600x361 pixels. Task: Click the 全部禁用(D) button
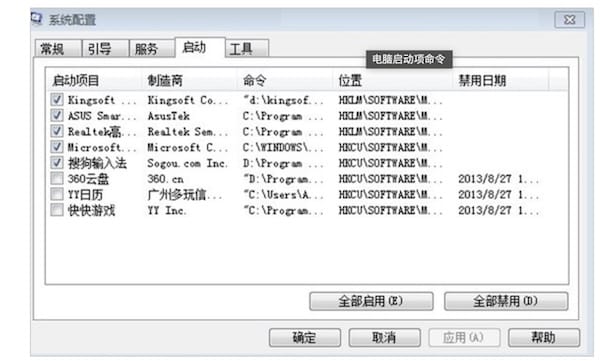506,301
